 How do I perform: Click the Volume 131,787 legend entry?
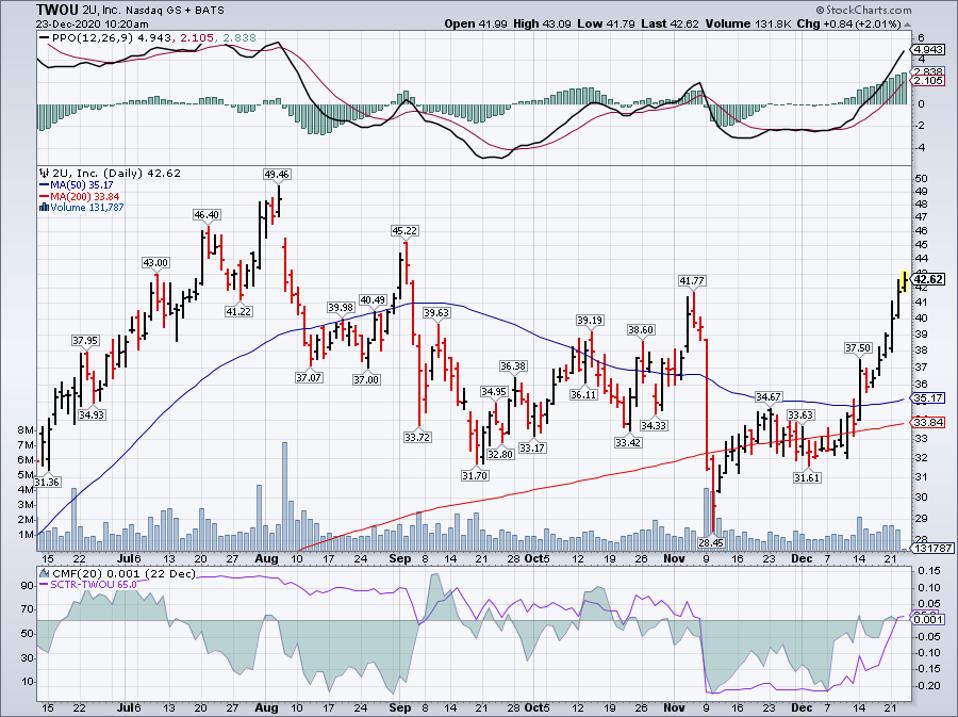click(87, 207)
